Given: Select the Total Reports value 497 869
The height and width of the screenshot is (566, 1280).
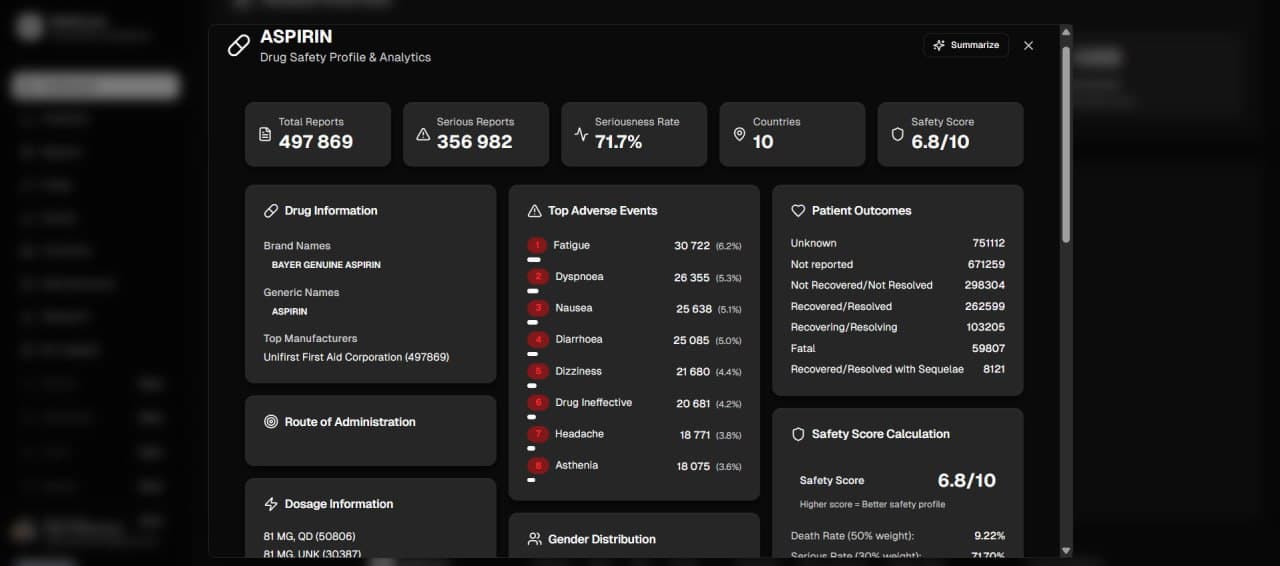Looking at the screenshot, I should pyautogui.click(x=316, y=142).
